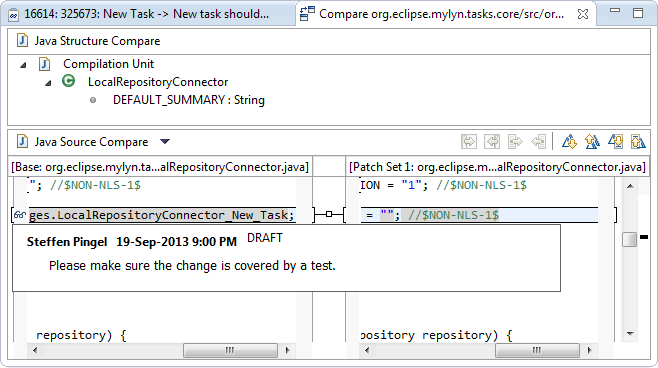Viewport: 658px width, 368px height.
Task: Click the field icon beside DEFAULT_SUMMARY
Action: 93,100
